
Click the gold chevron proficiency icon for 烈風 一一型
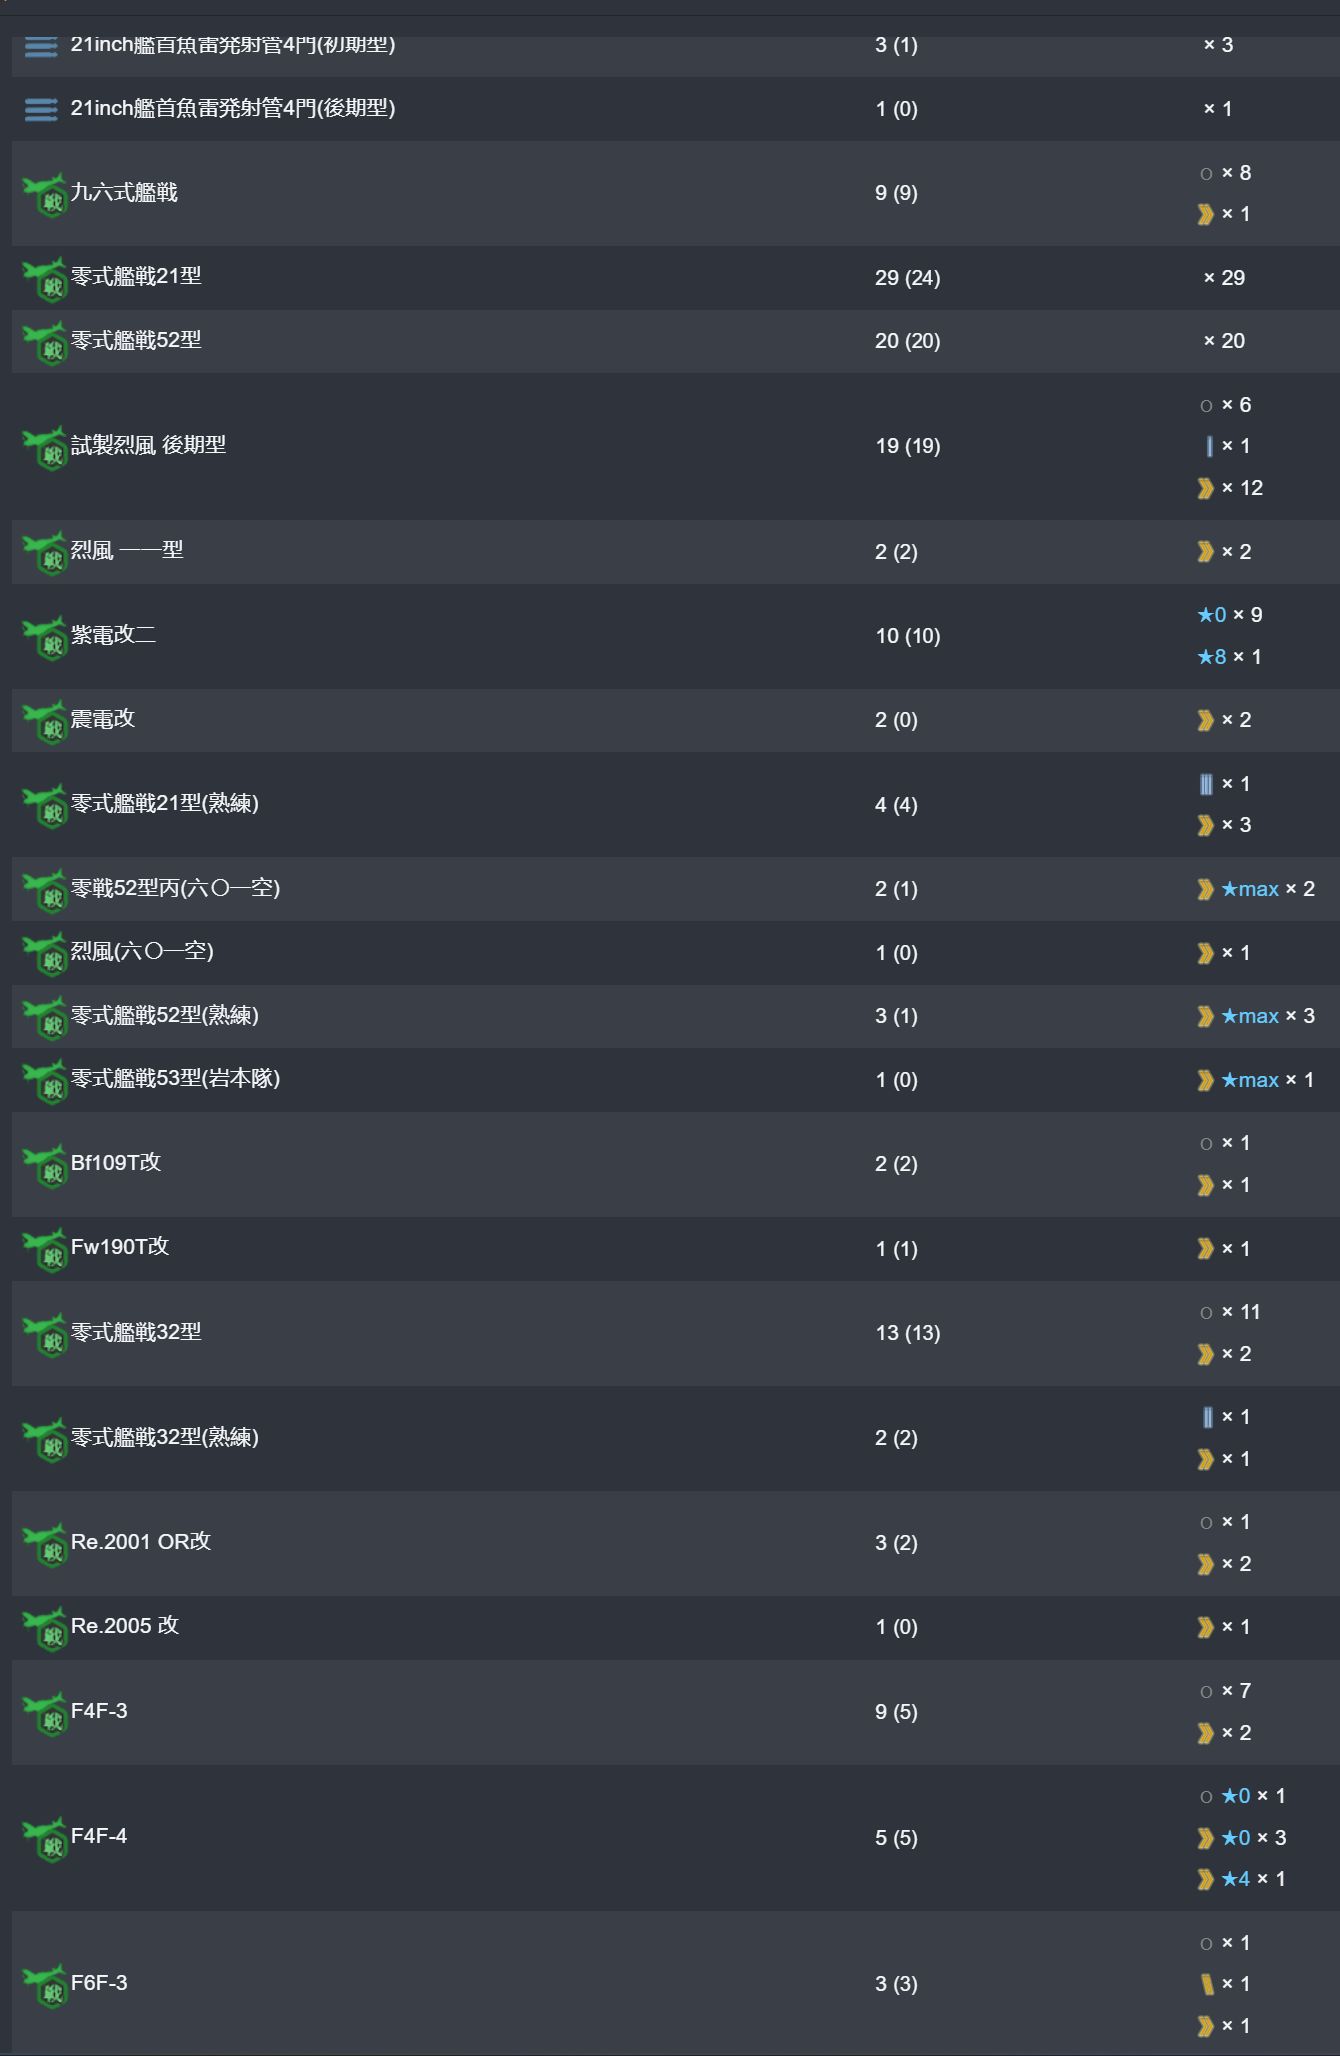1206,552
